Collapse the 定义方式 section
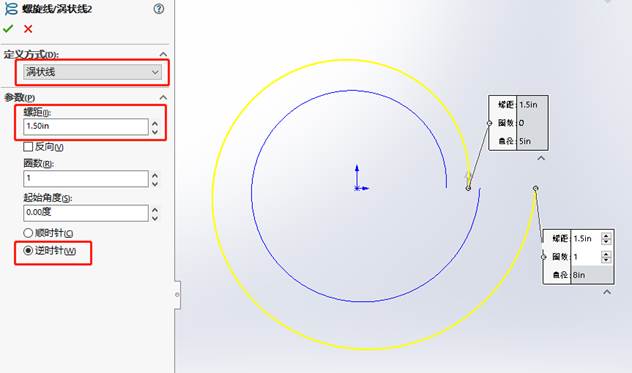The height and width of the screenshot is (373, 632). click(163, 54)
